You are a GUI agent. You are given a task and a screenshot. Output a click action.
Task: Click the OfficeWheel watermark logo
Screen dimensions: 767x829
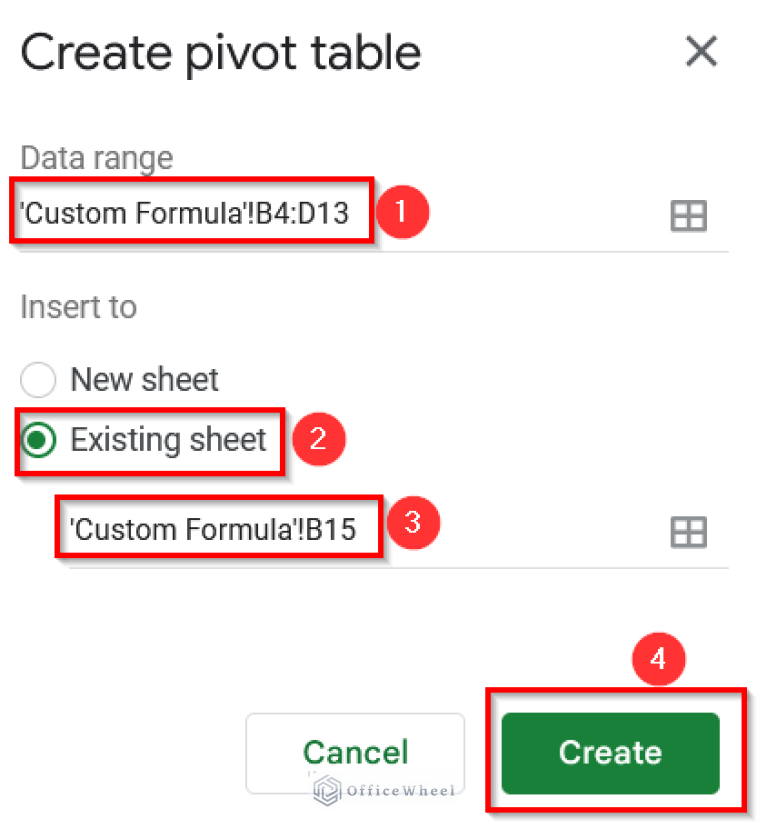[328, 791]
